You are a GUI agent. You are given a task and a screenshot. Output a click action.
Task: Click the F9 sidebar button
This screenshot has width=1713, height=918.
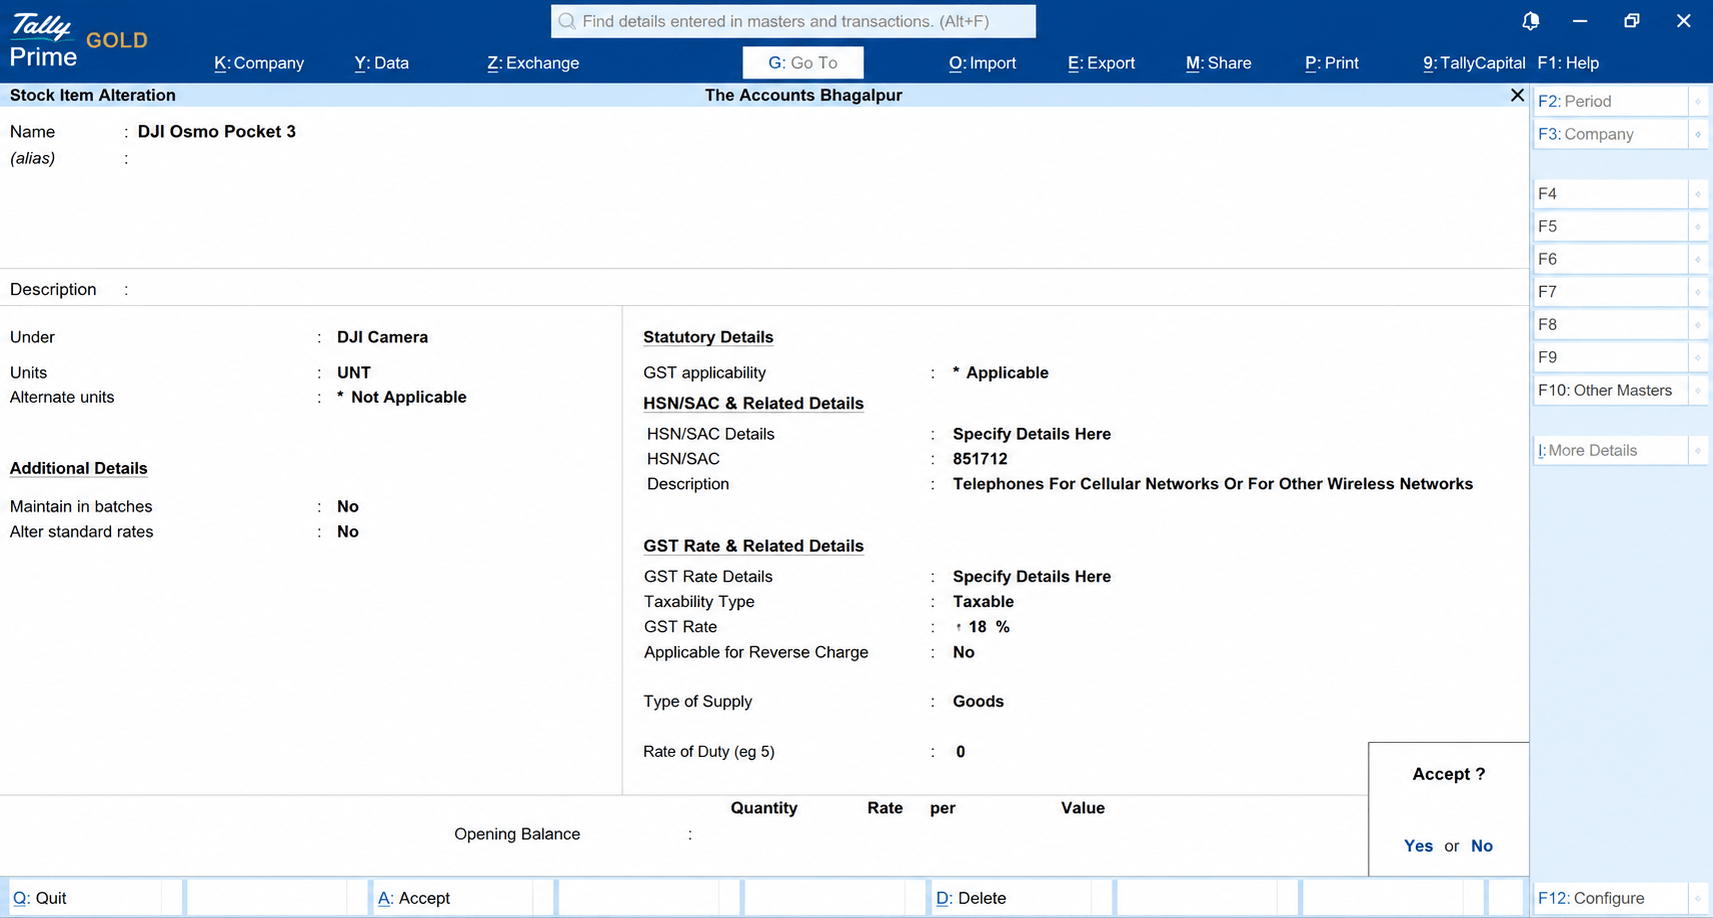[x=1610, y=358]
